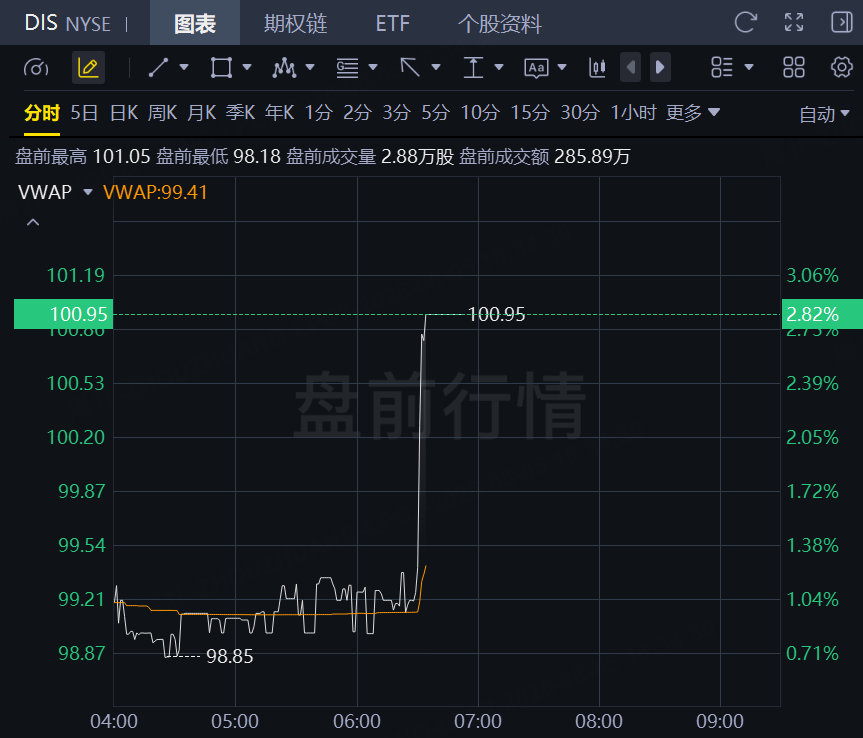This screenshot has width=863, height=738.
Task: Open chart settings gear
Action: tap(842, 67)
